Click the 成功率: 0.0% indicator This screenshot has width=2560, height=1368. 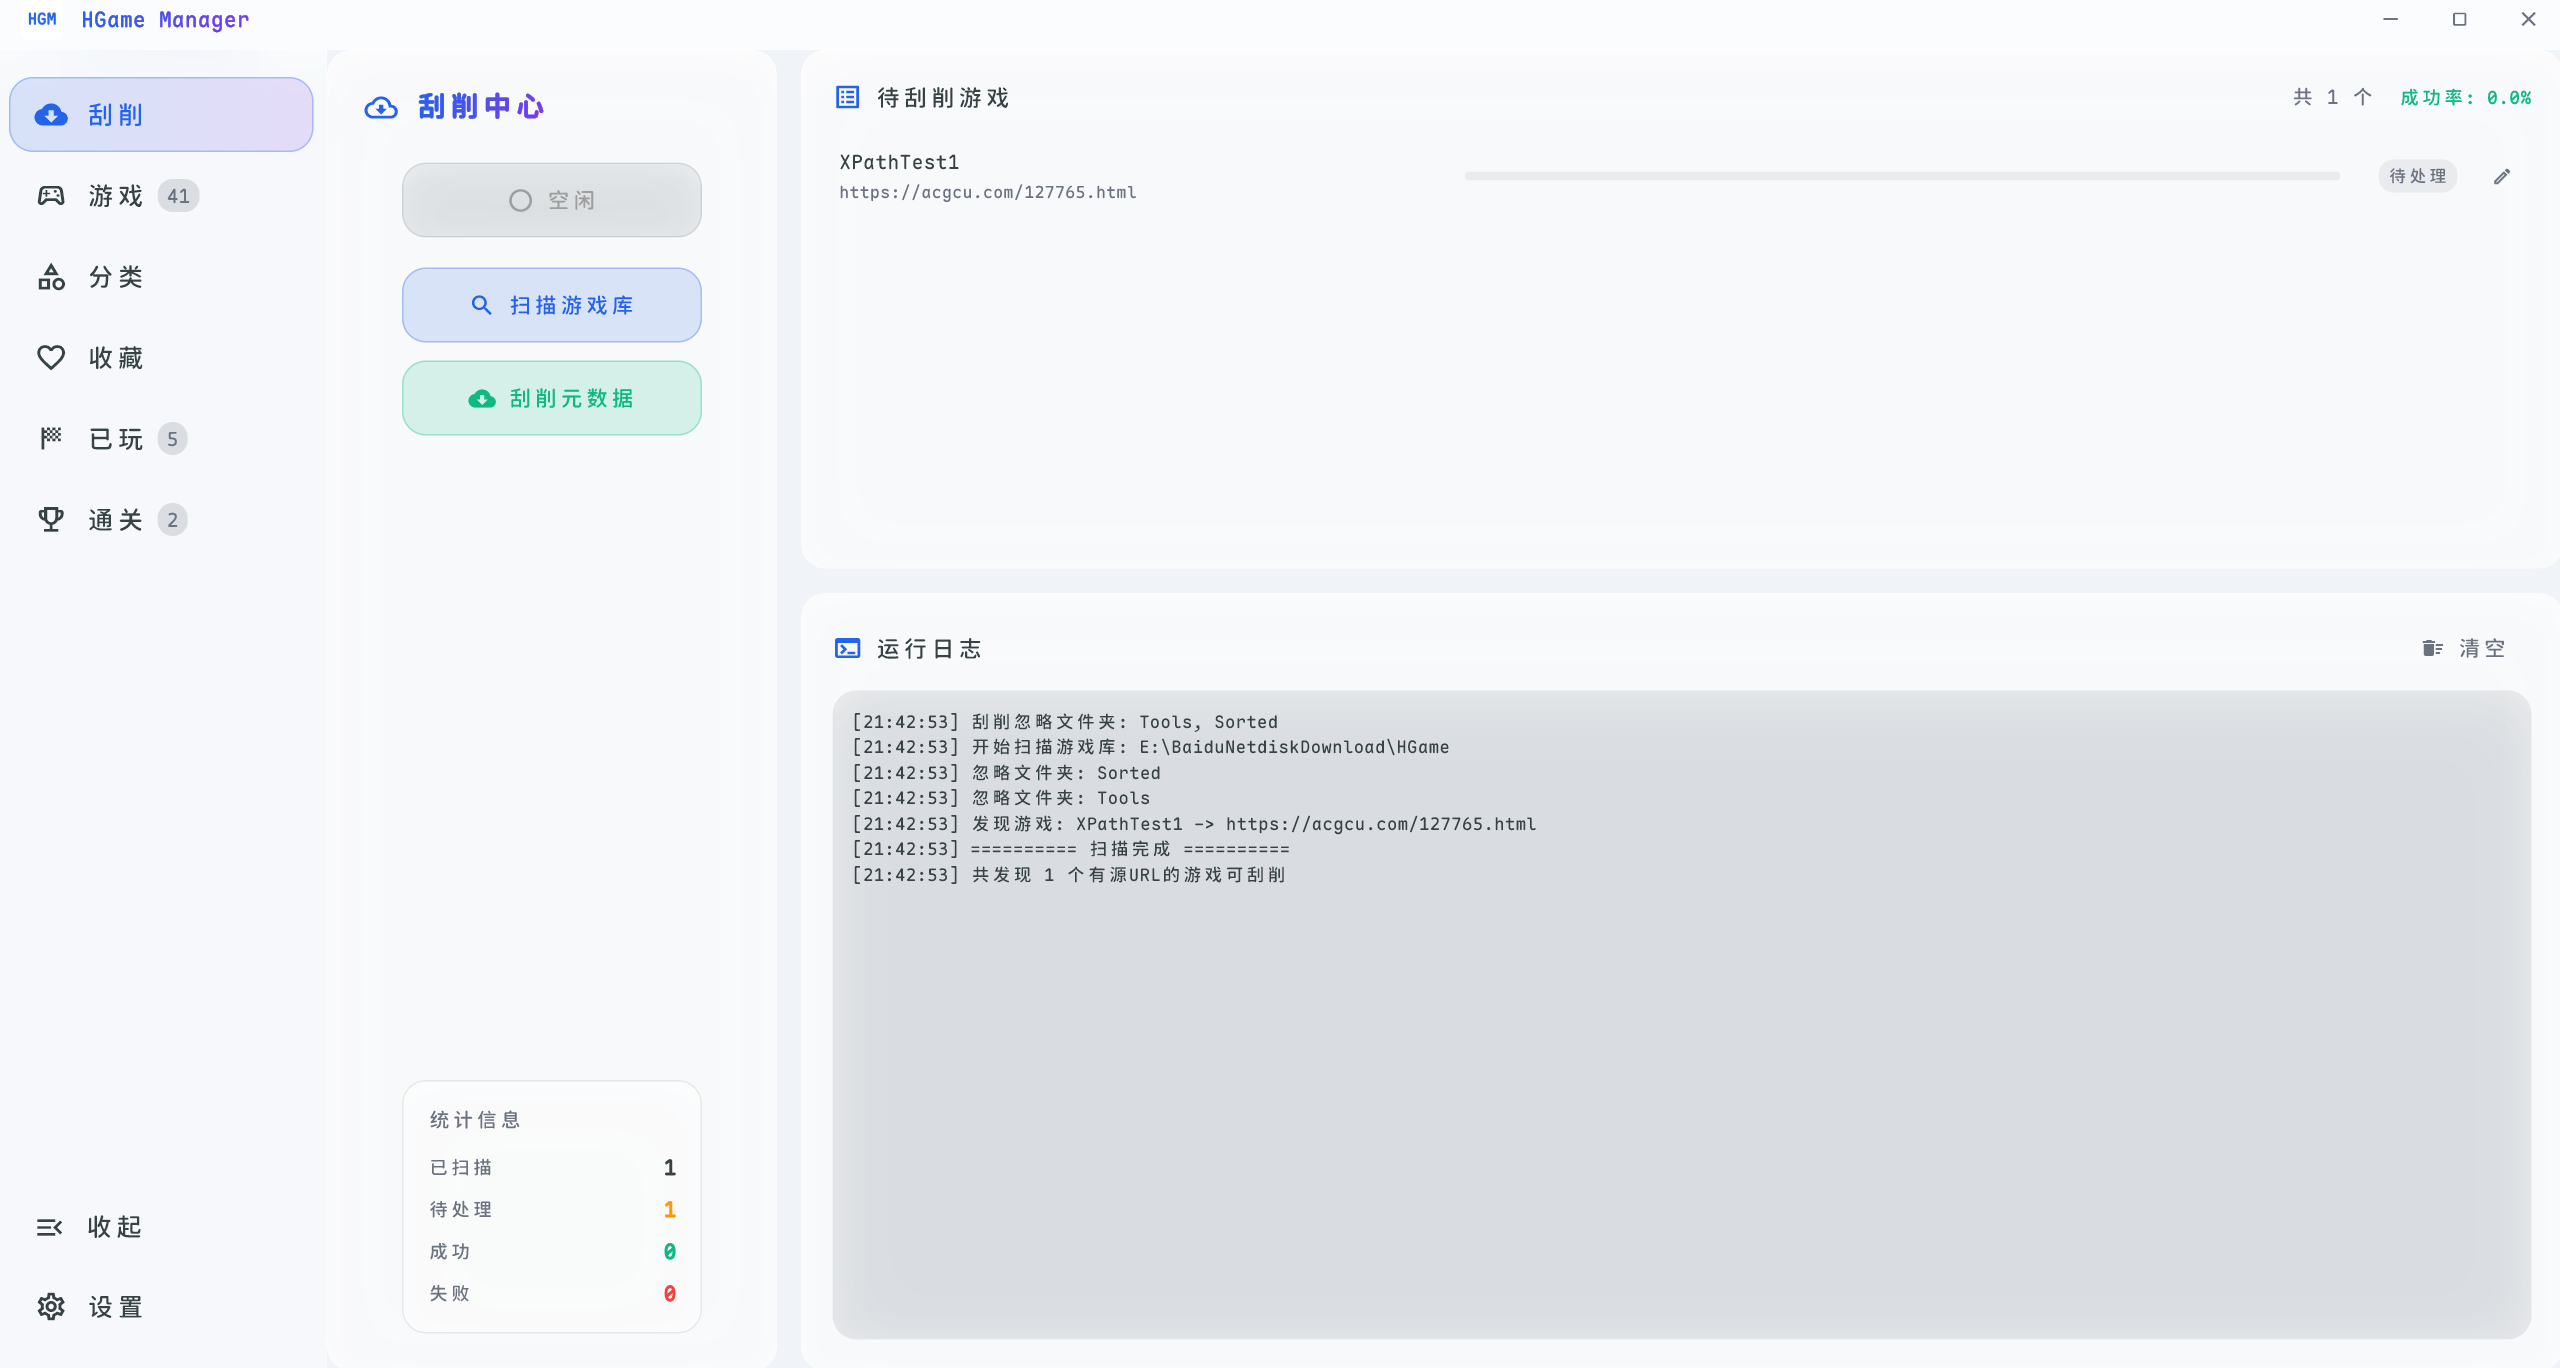2466,98
